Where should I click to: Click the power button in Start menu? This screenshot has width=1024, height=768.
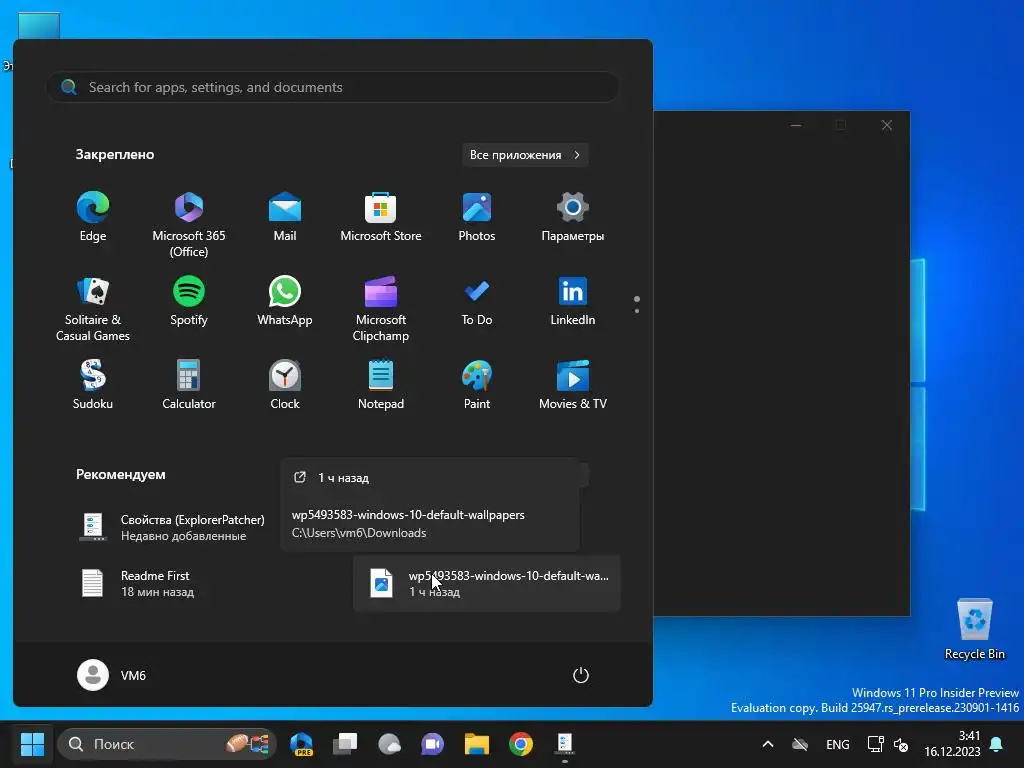click(x=581, y=675)
